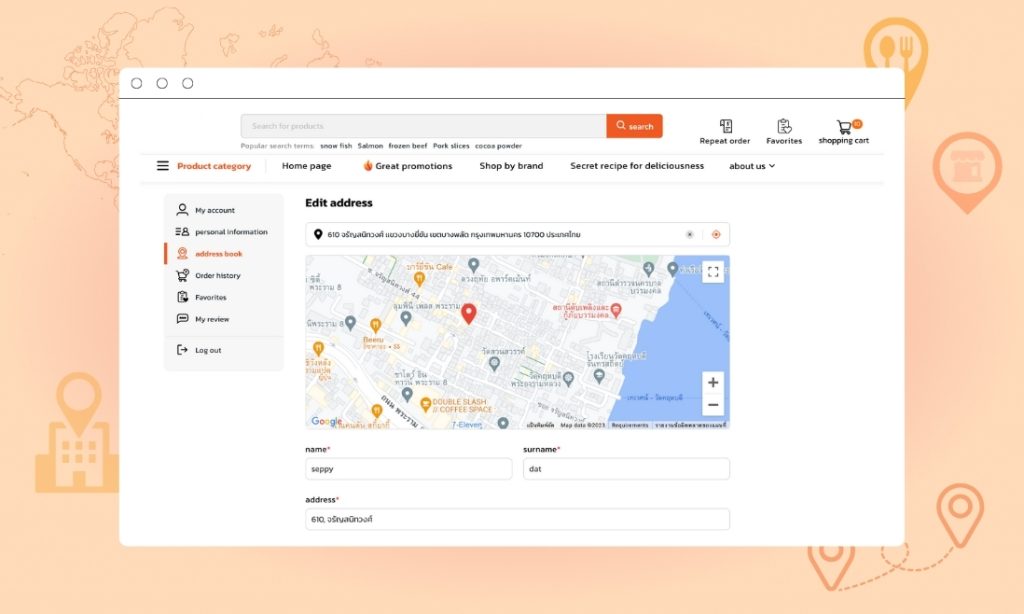Click the red map location pin
This screenshot has width=1024, height=614.
click(x=468, y=314)
